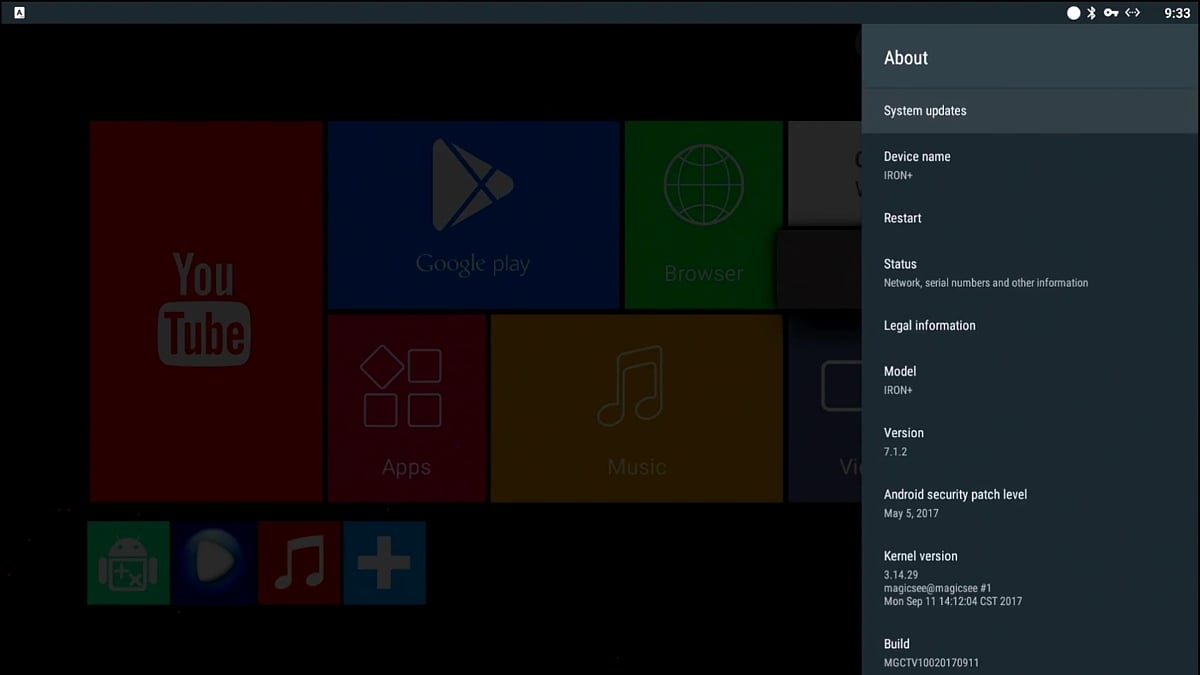The width and height of the screenshot is (1200, 675).
Task: Select the Model IRON+ entry
Action: (1030, 380)
